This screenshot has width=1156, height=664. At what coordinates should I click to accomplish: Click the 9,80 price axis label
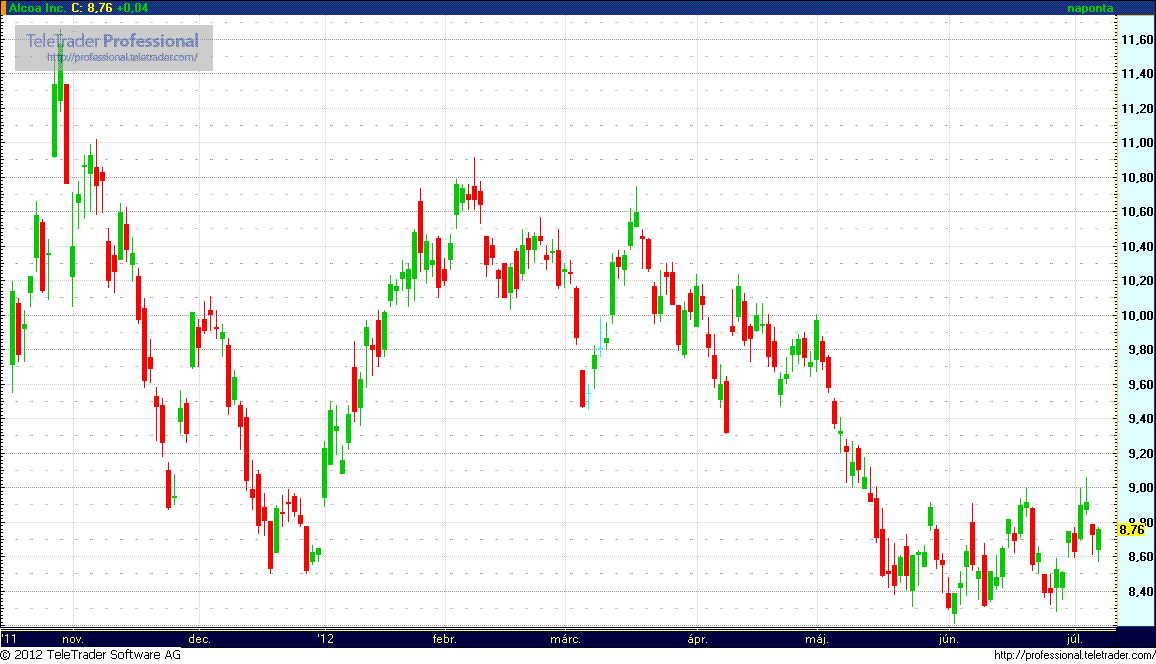coord(1140,350)
